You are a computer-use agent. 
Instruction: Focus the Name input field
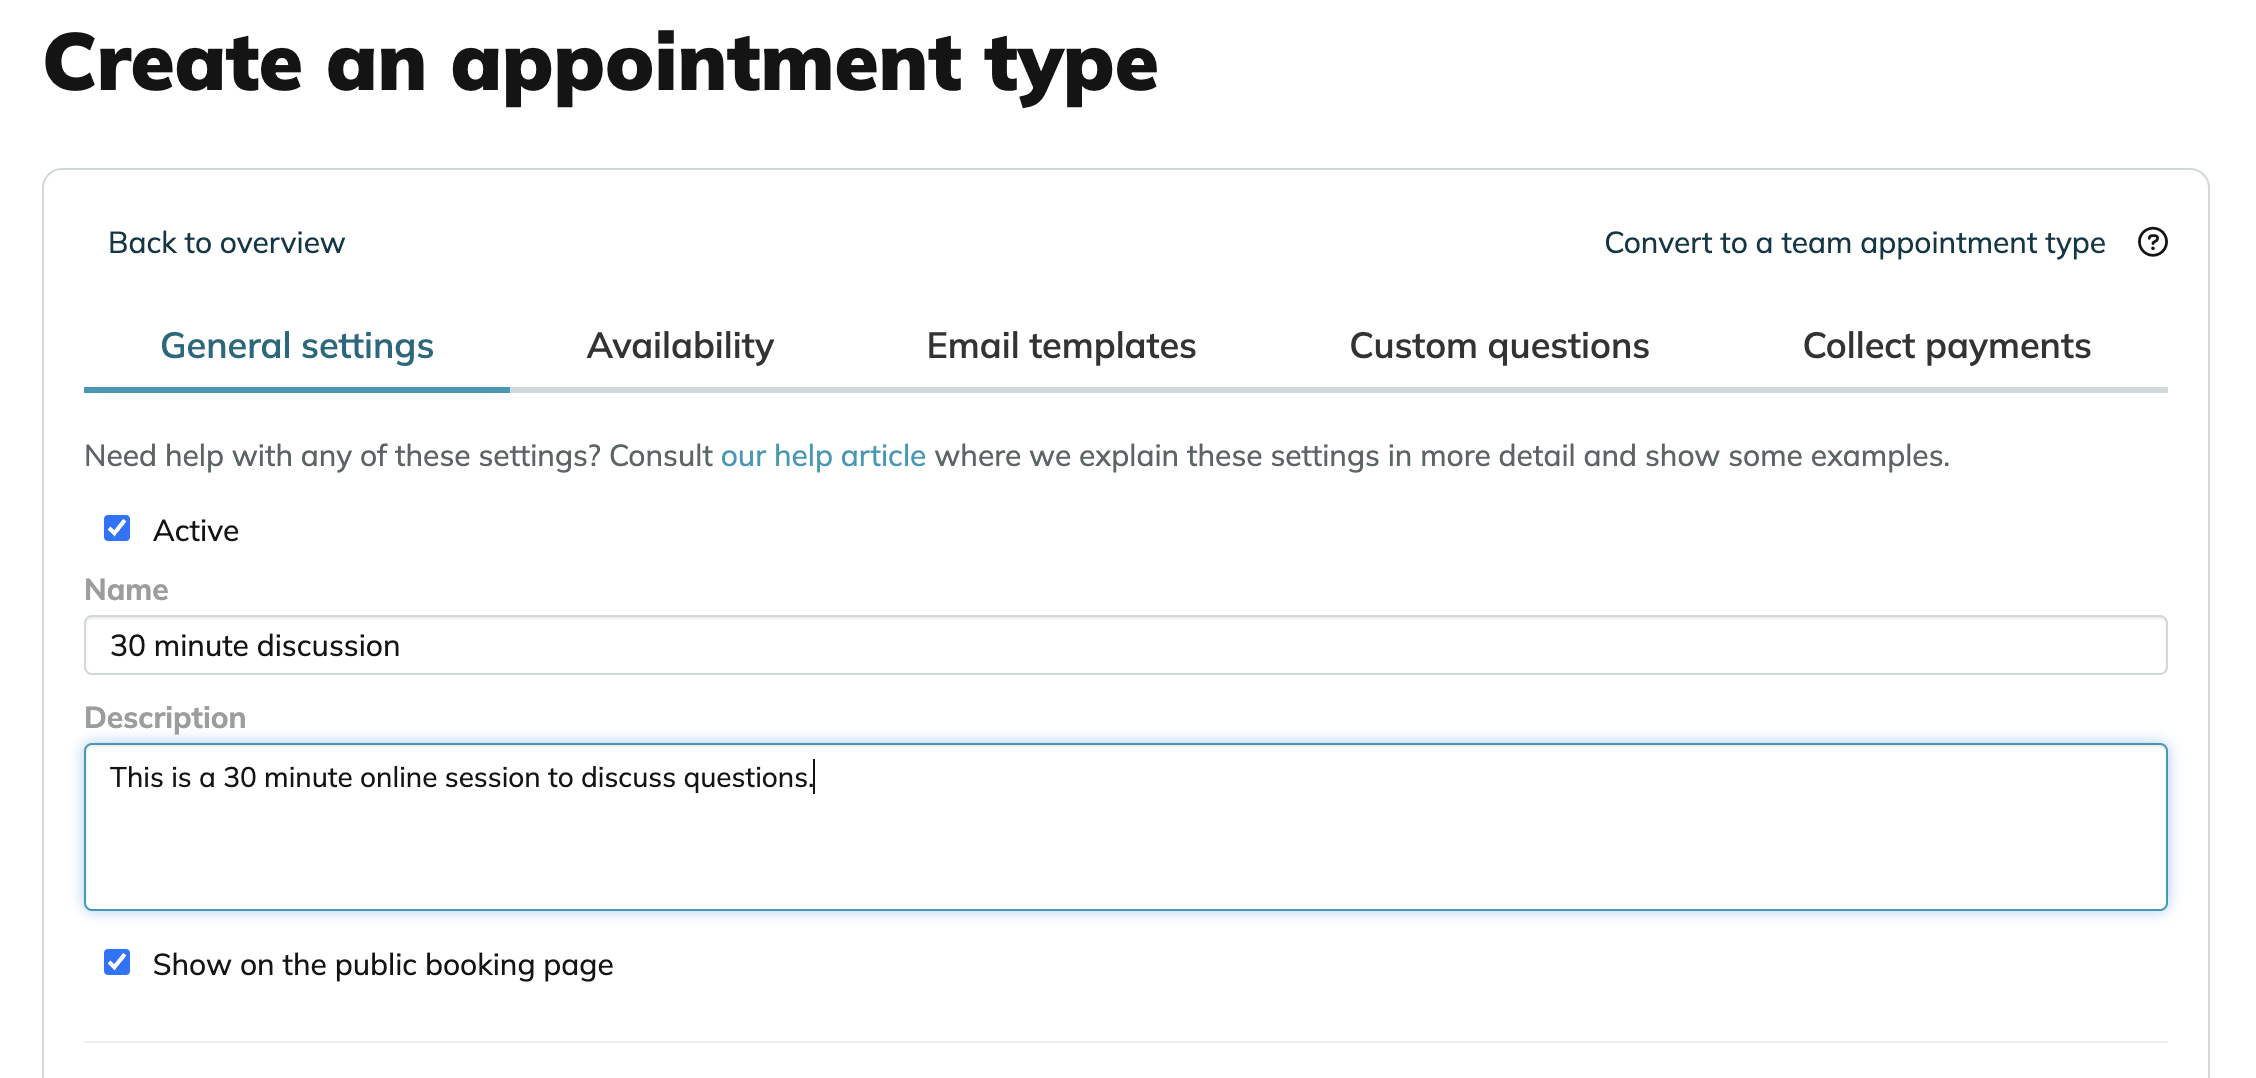tap(1126, 645)
